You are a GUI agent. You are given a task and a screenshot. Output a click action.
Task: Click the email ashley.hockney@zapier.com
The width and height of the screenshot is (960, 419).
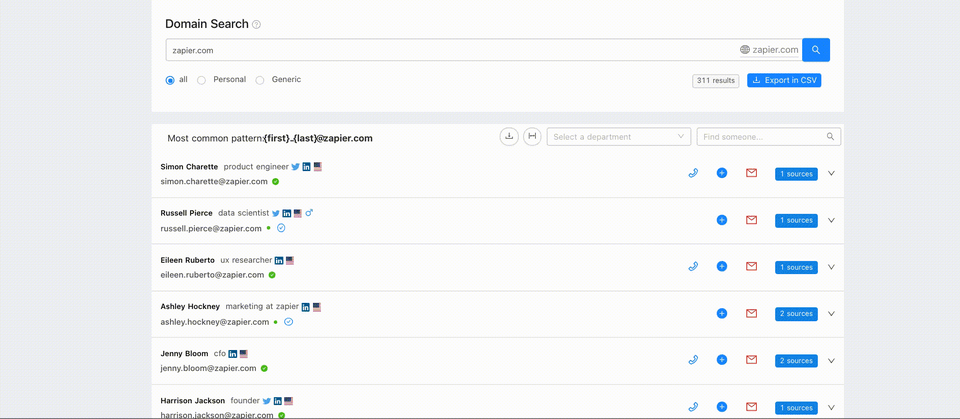click(x=215, y=322)
